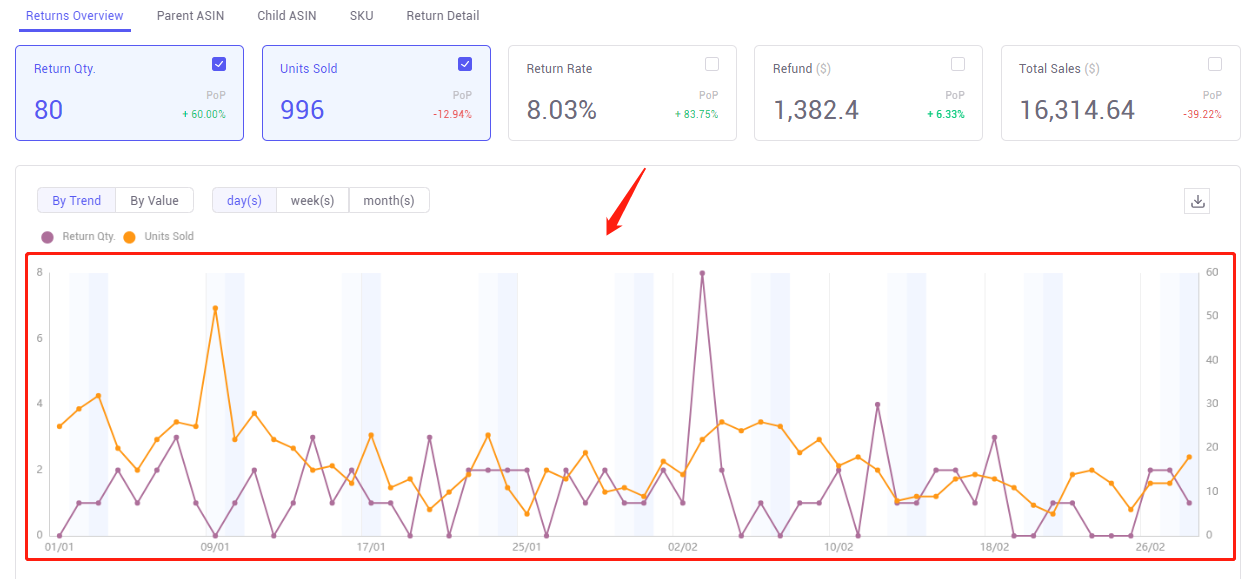
Task: Click the chart peak on 02/02
Action: [x=703, y=272]
